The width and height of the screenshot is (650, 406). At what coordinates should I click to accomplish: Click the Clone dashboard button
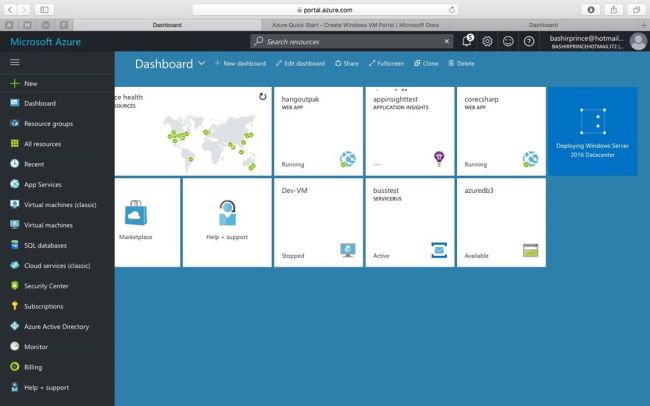(x=426, y=63)
